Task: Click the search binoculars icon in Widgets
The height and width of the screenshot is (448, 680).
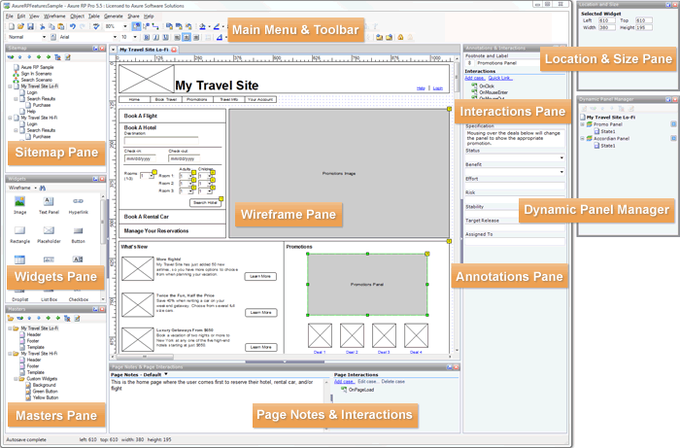Action: click(x=42, y=188)
